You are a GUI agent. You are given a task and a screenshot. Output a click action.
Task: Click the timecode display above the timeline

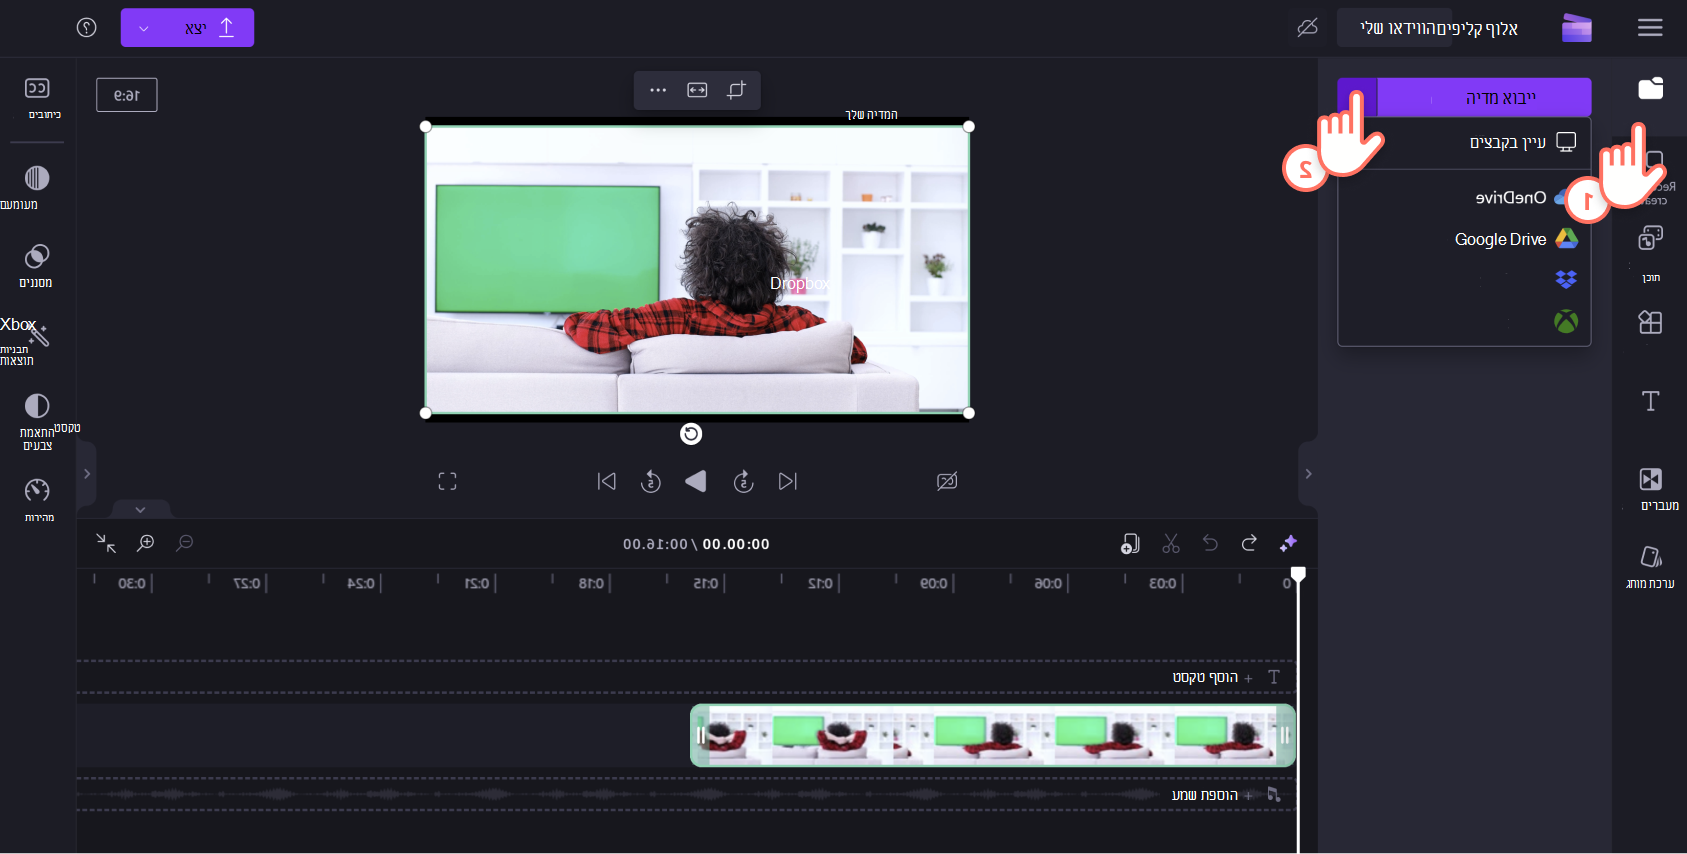click(696, 544)
